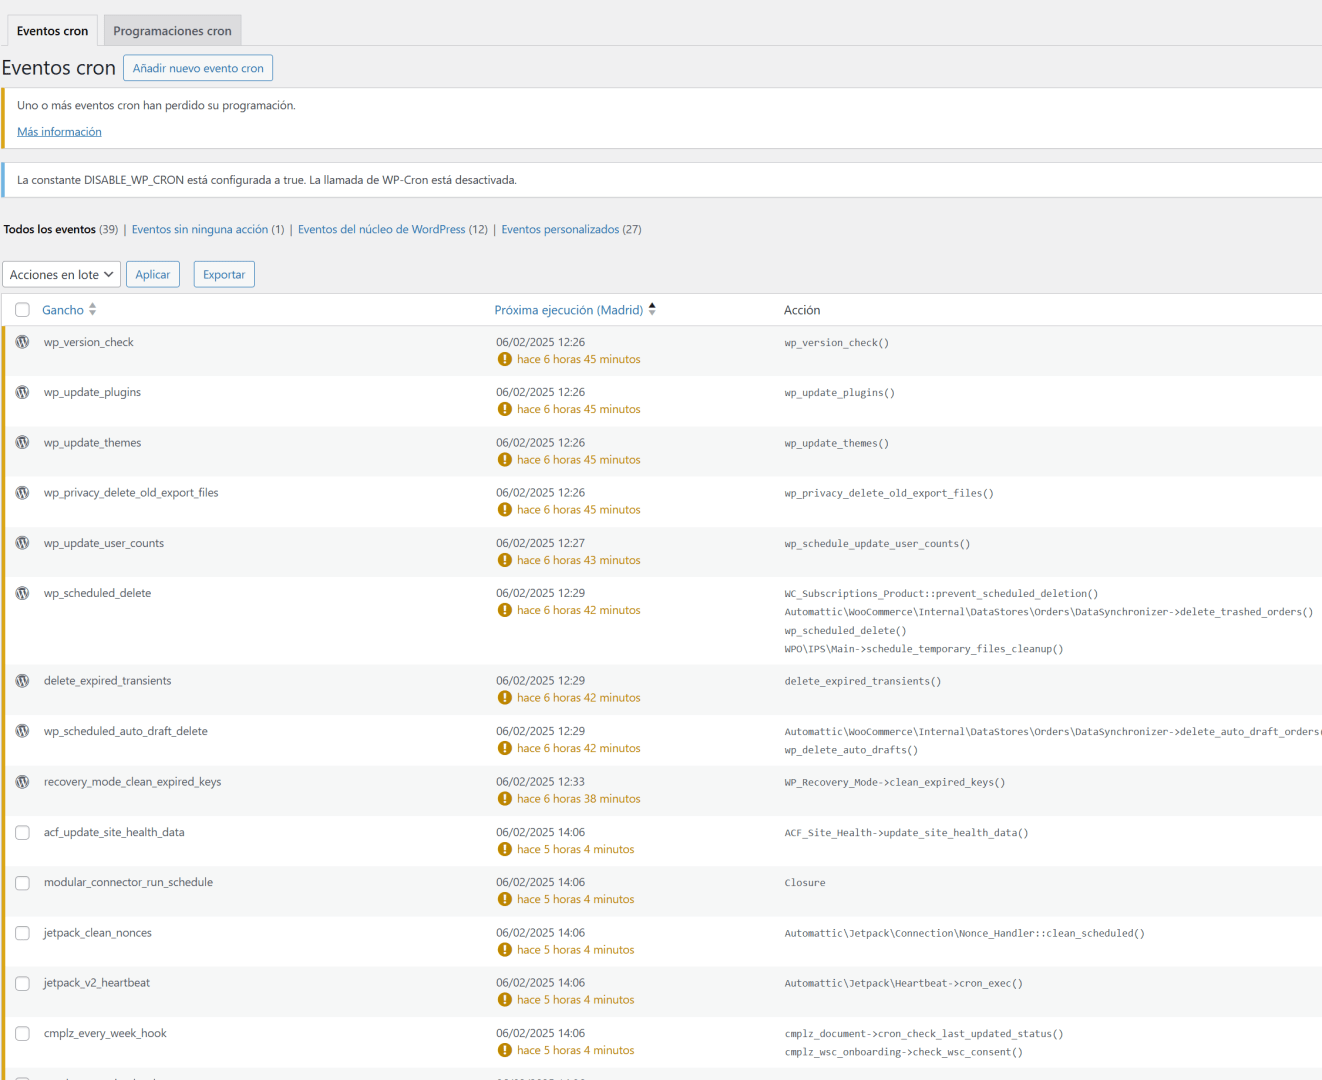Sort by the Gancho column header
This screenshot has width=1322, height=1080.
(x=63, y=310)
